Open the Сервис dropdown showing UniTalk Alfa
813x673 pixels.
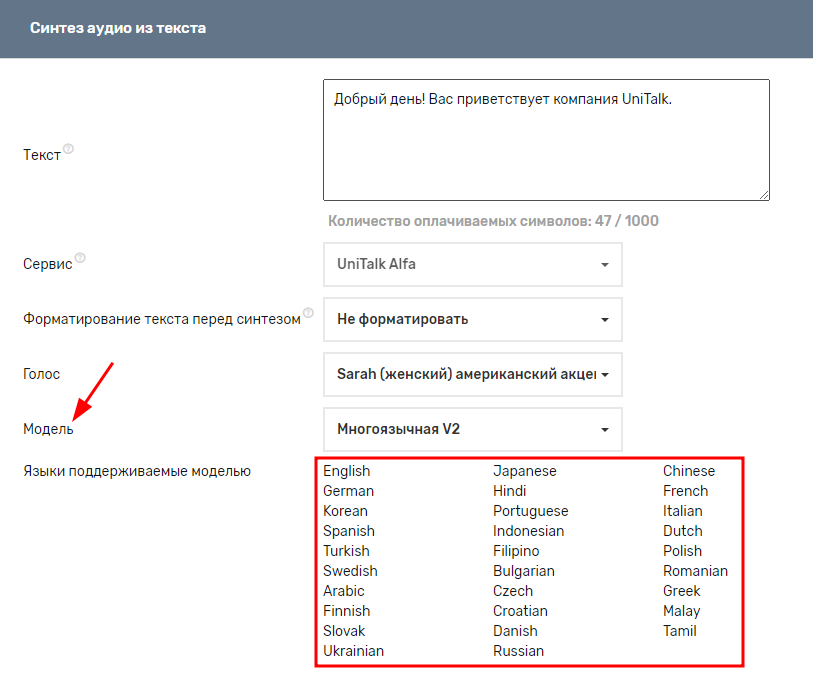click(472, 264)
